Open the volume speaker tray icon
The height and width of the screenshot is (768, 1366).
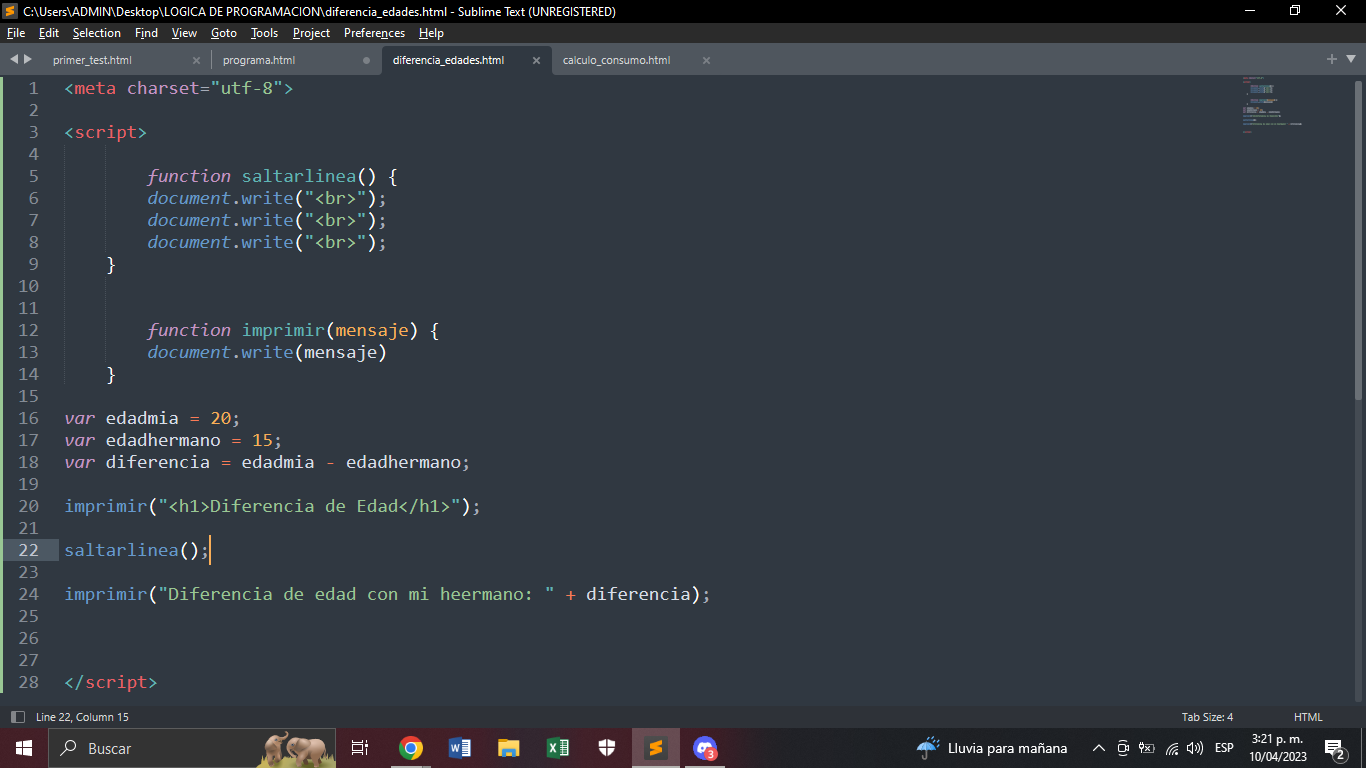tap(1194, 748)
